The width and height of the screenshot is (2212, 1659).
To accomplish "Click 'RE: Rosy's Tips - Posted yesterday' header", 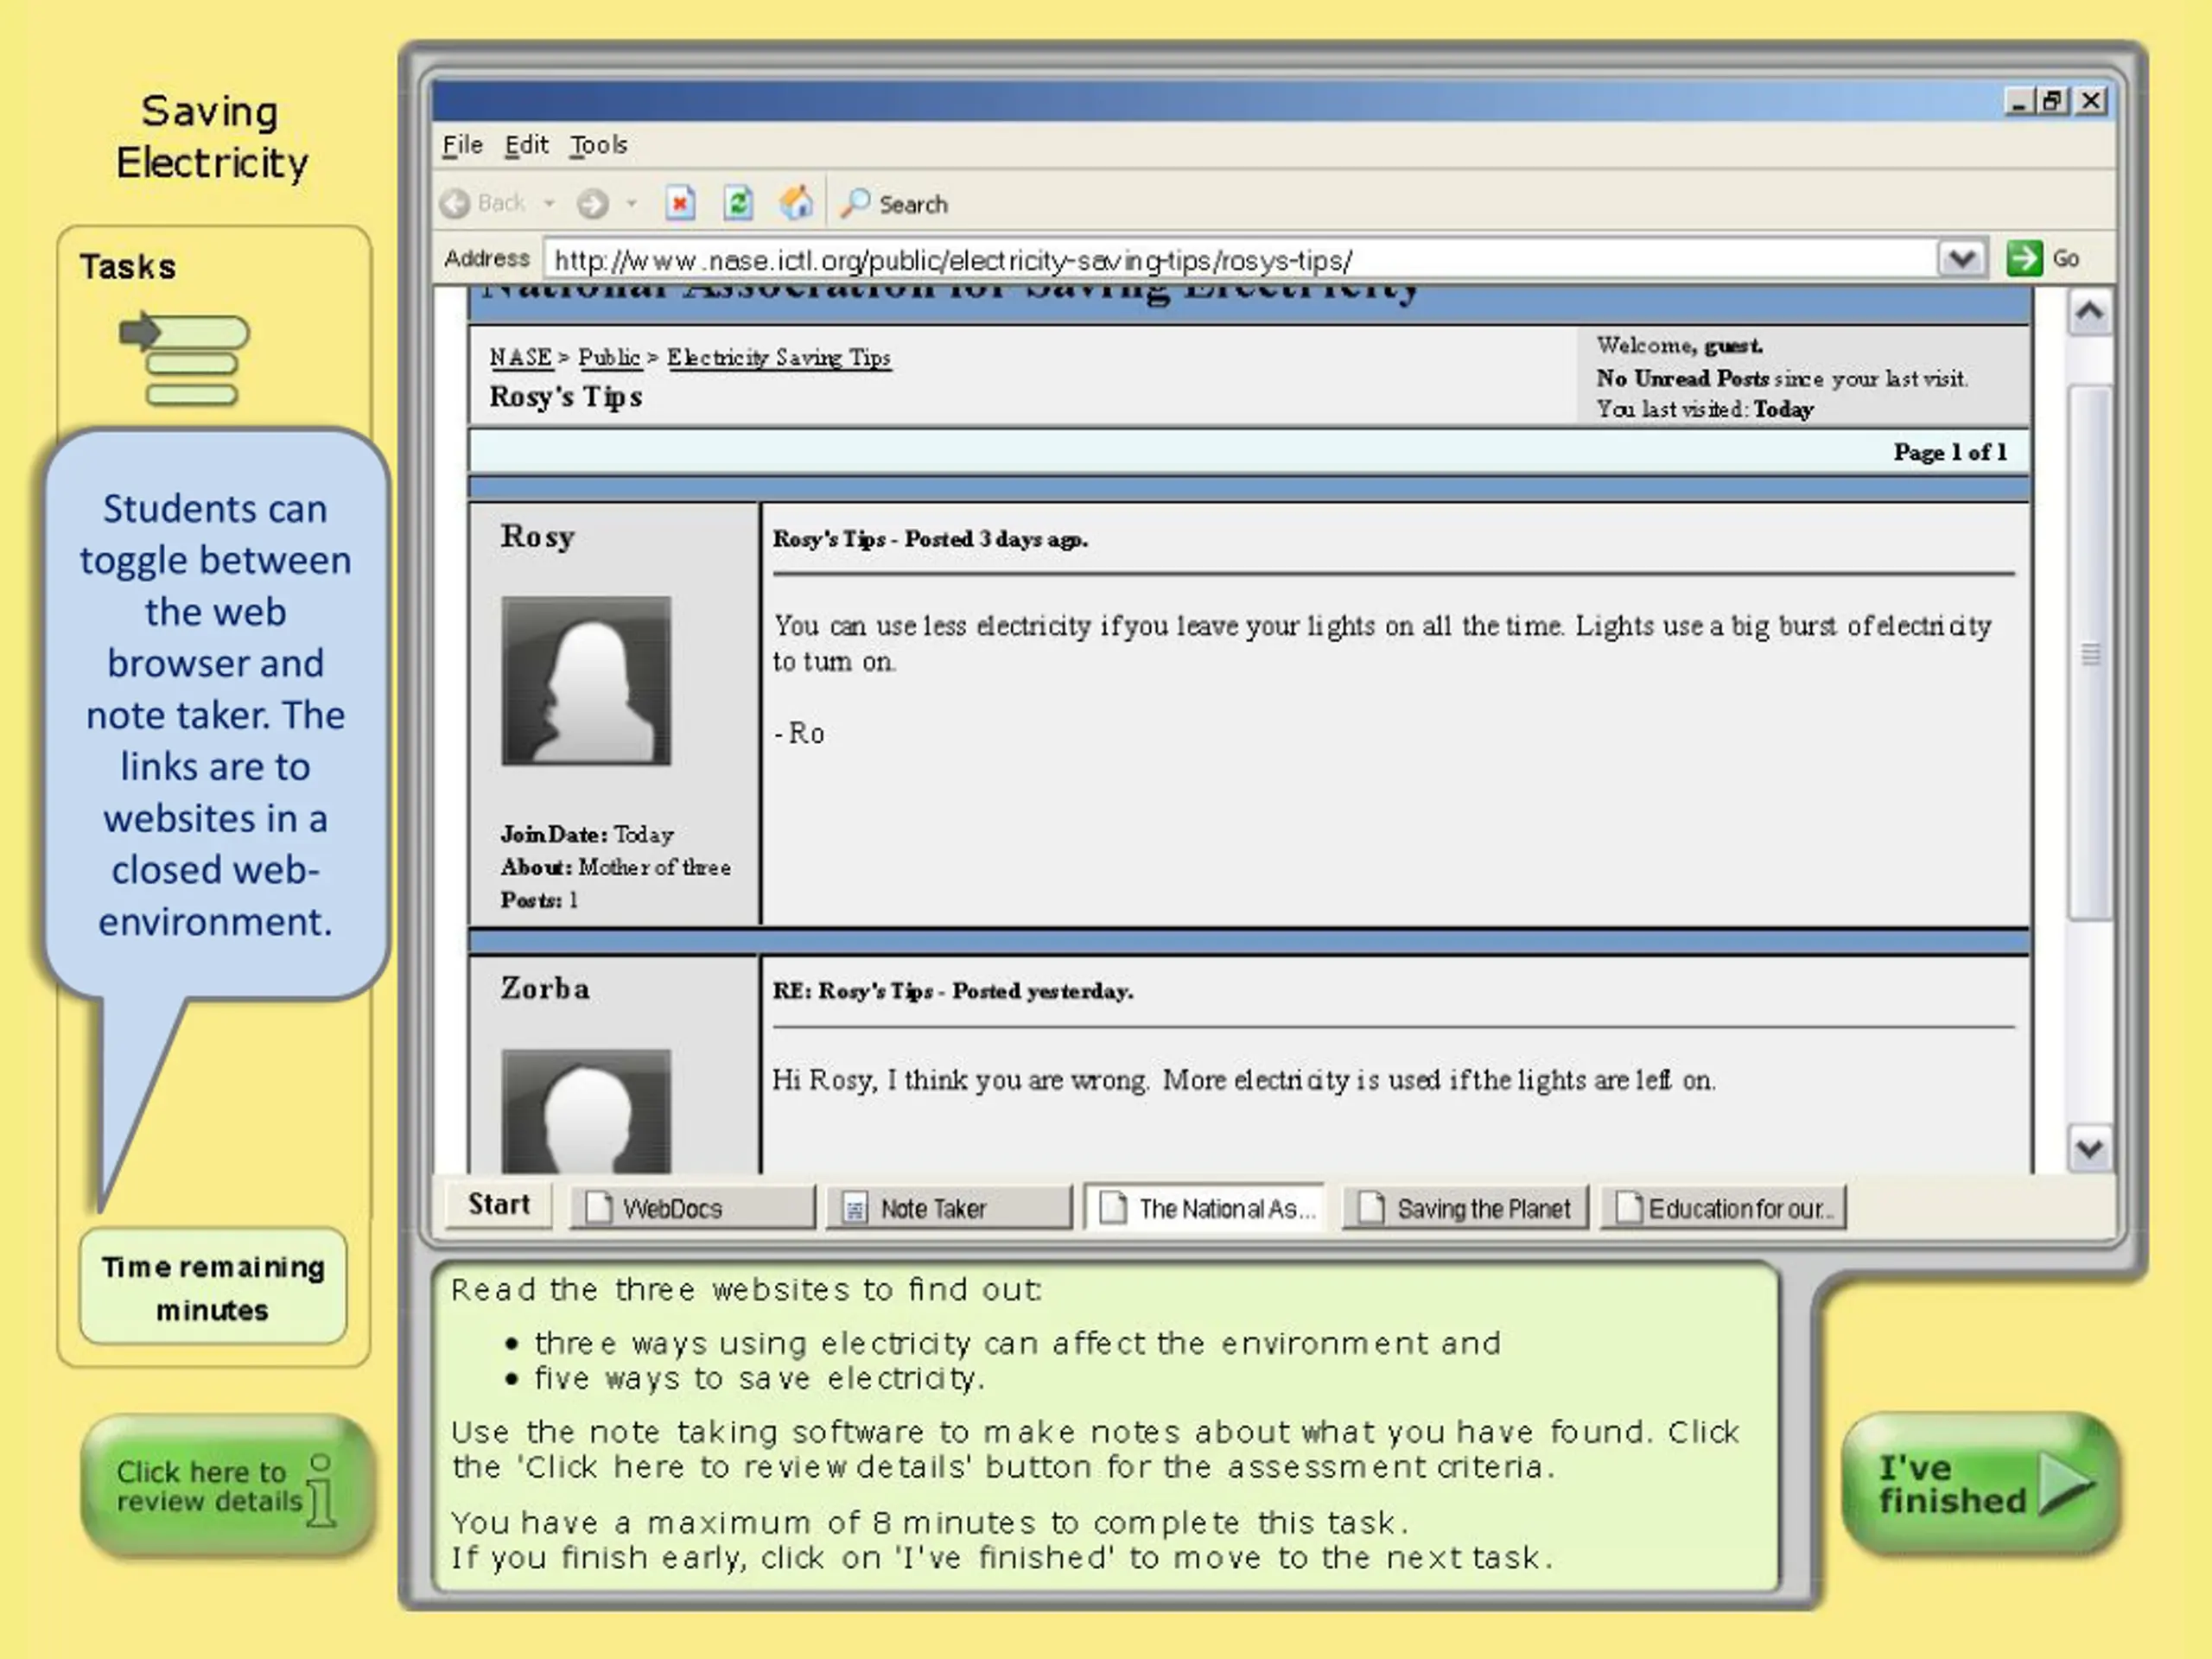I will coord(952,991).
